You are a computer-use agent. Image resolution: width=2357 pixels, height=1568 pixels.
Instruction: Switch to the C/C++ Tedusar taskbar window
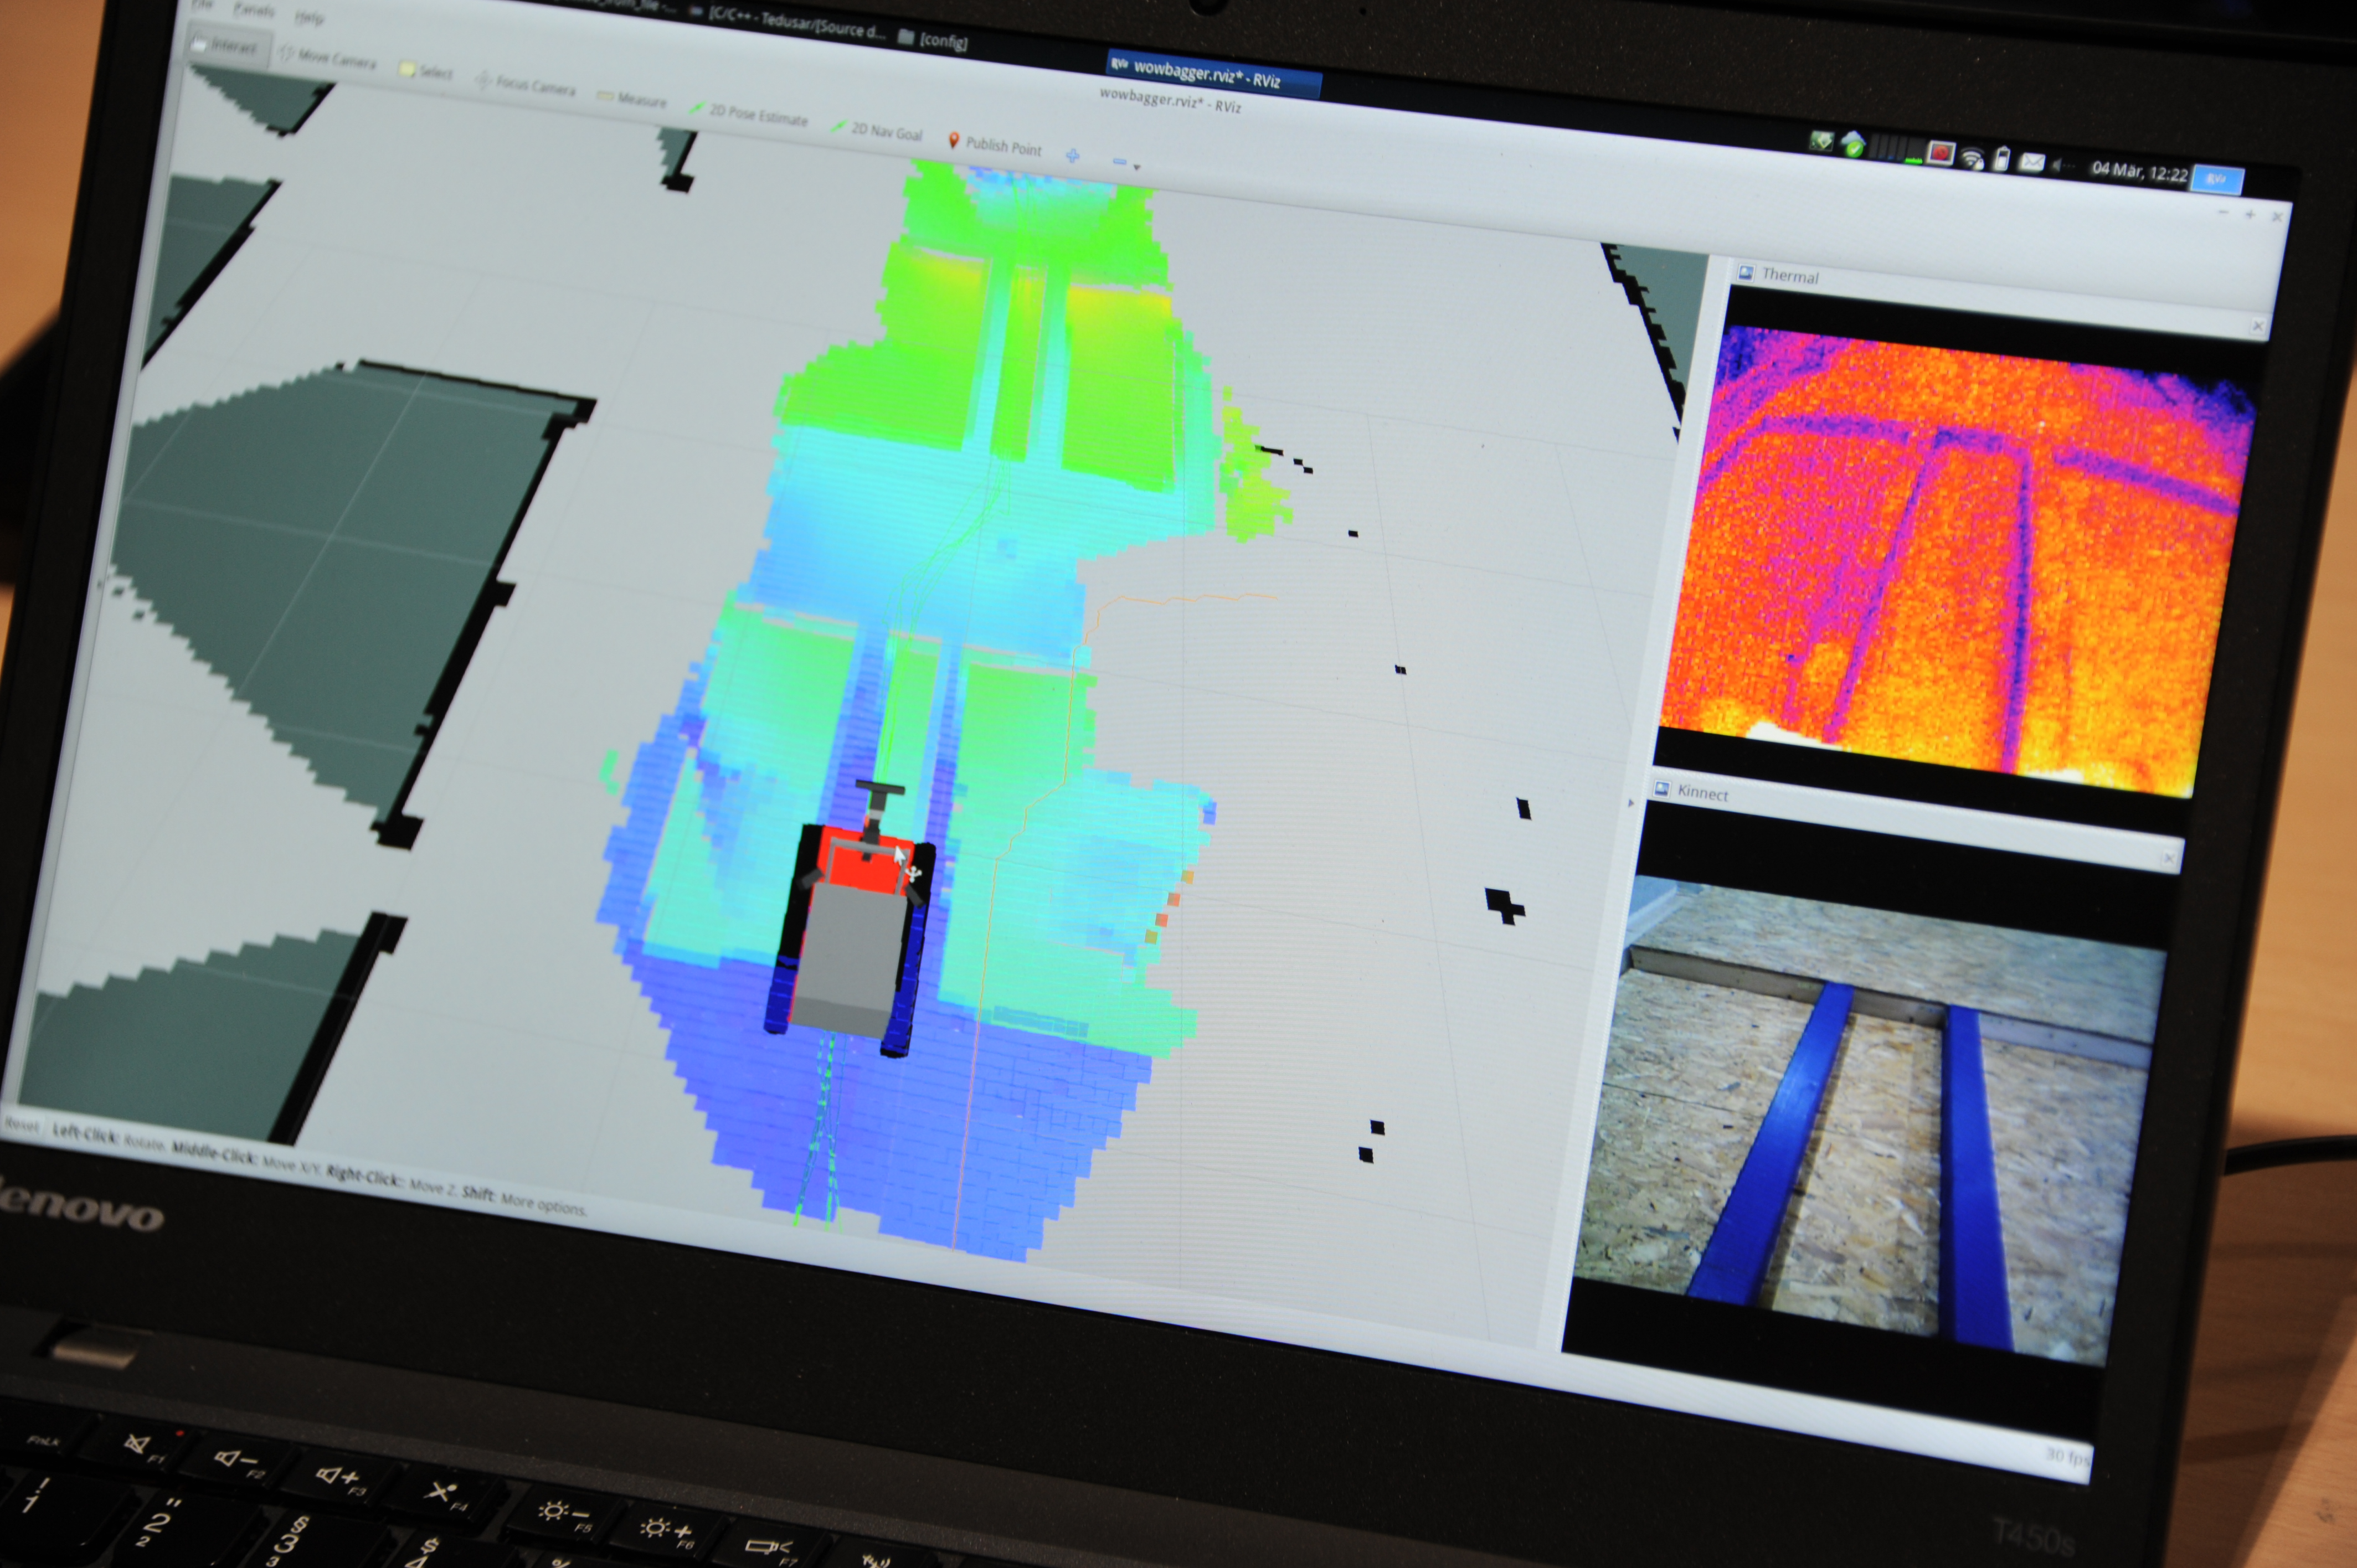(x=788, y=22)
